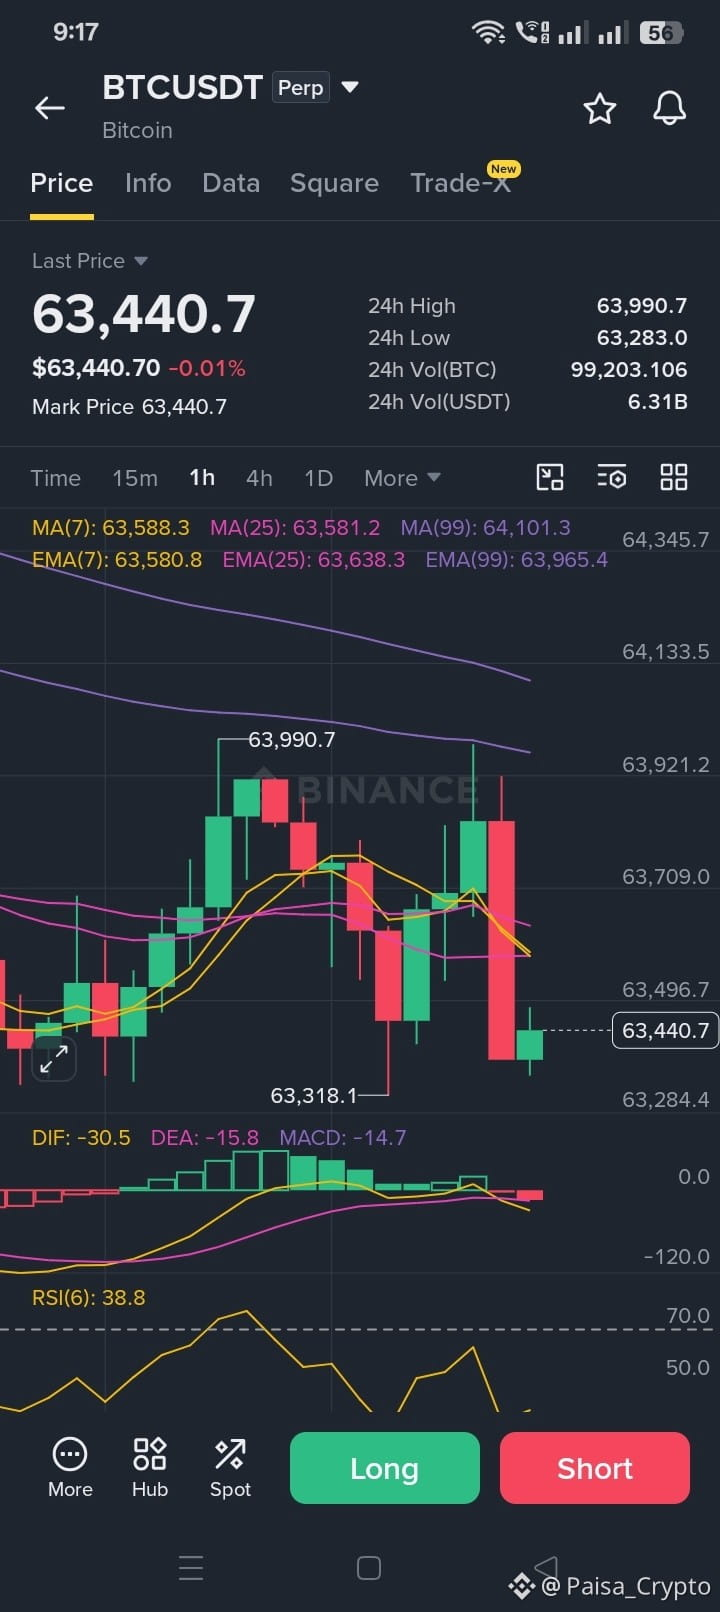This screenshot has height=1612, width=720.
Task: Tap the Mark Price 63,440.7 text
Action: 130,407
